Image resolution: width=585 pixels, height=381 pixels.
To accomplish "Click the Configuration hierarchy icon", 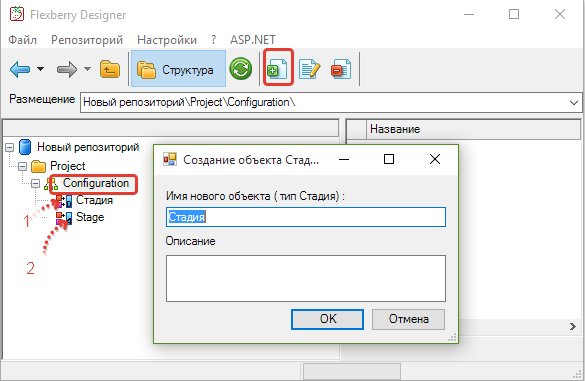I will click(51, 184).
